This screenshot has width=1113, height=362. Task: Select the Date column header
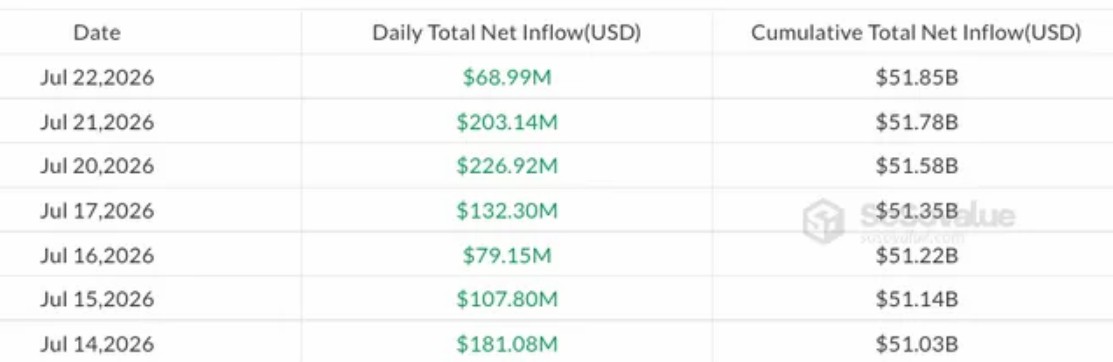(x=97, y=33)
